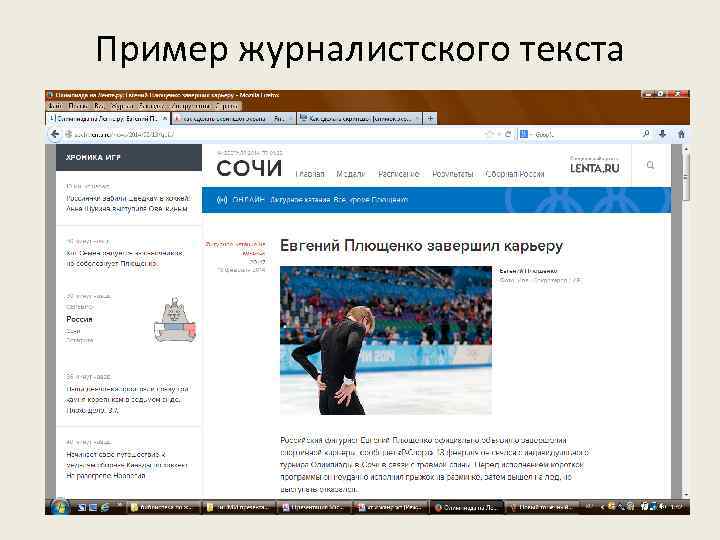Open the fourth sidebar news item
The image size is (720, 540).
point(127,399)
